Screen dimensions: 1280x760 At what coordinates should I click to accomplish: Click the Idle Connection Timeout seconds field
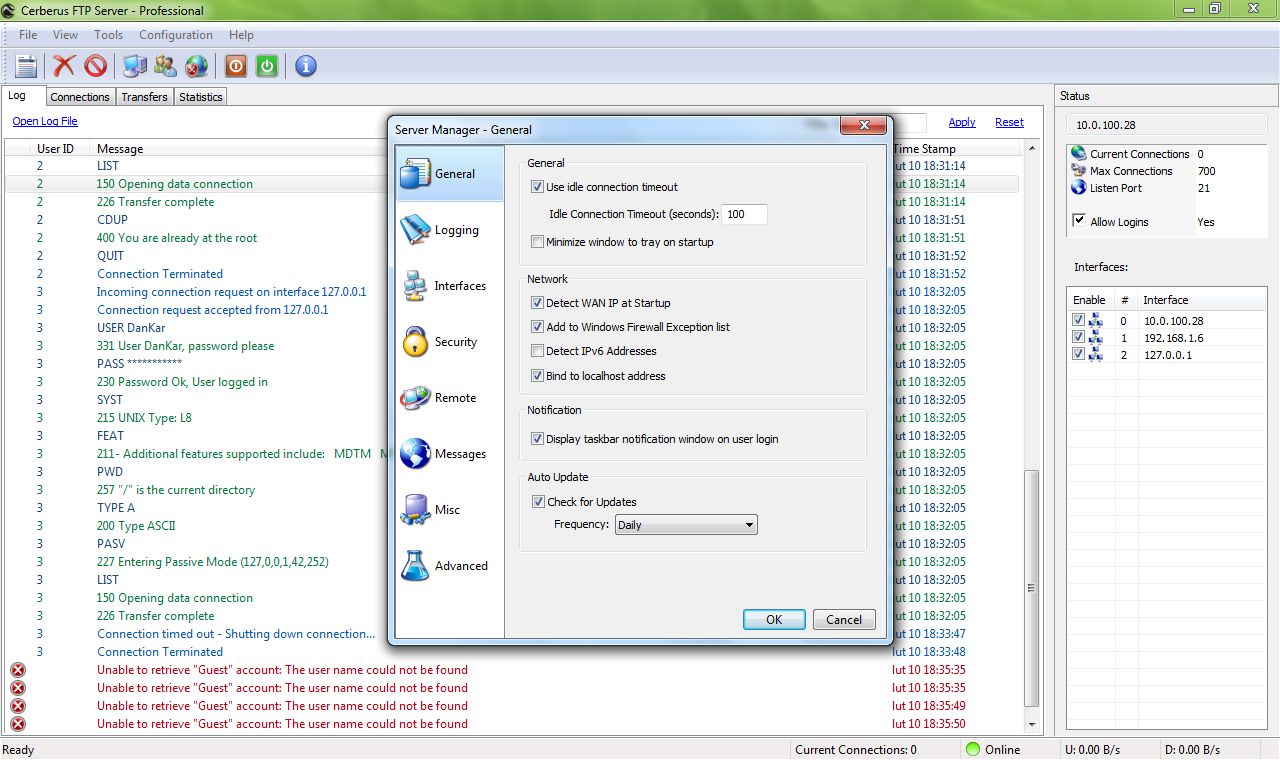tap(745, 214)
